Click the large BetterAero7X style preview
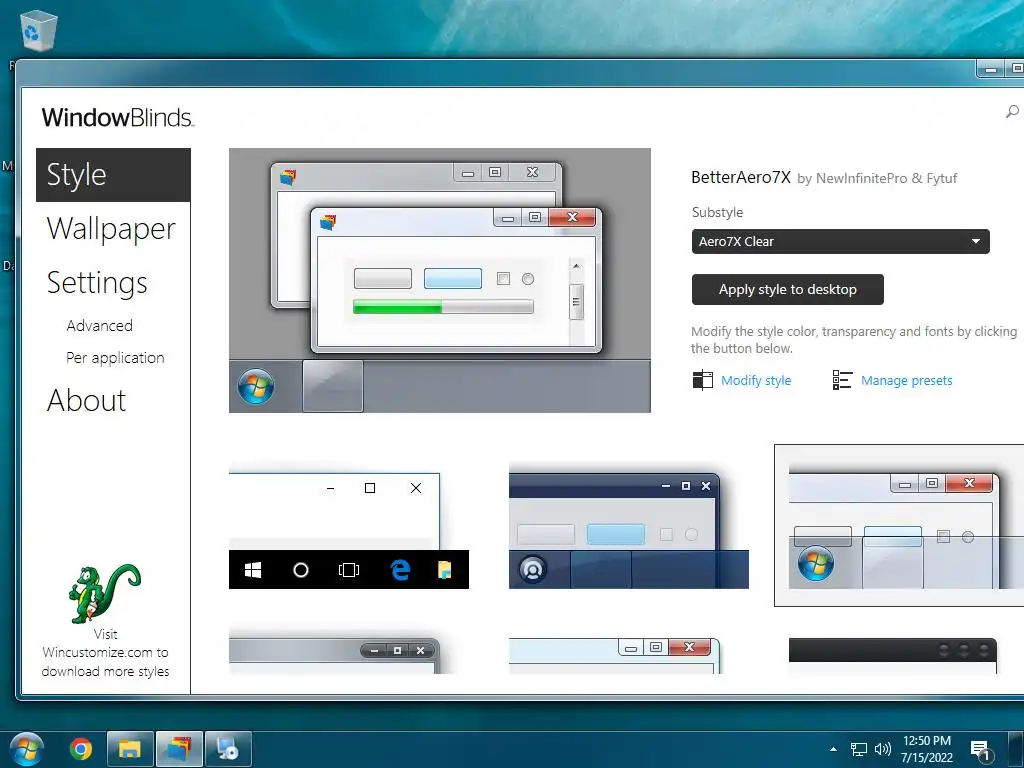Viewport: 1024px width, 768px height. tap(440, 280)
